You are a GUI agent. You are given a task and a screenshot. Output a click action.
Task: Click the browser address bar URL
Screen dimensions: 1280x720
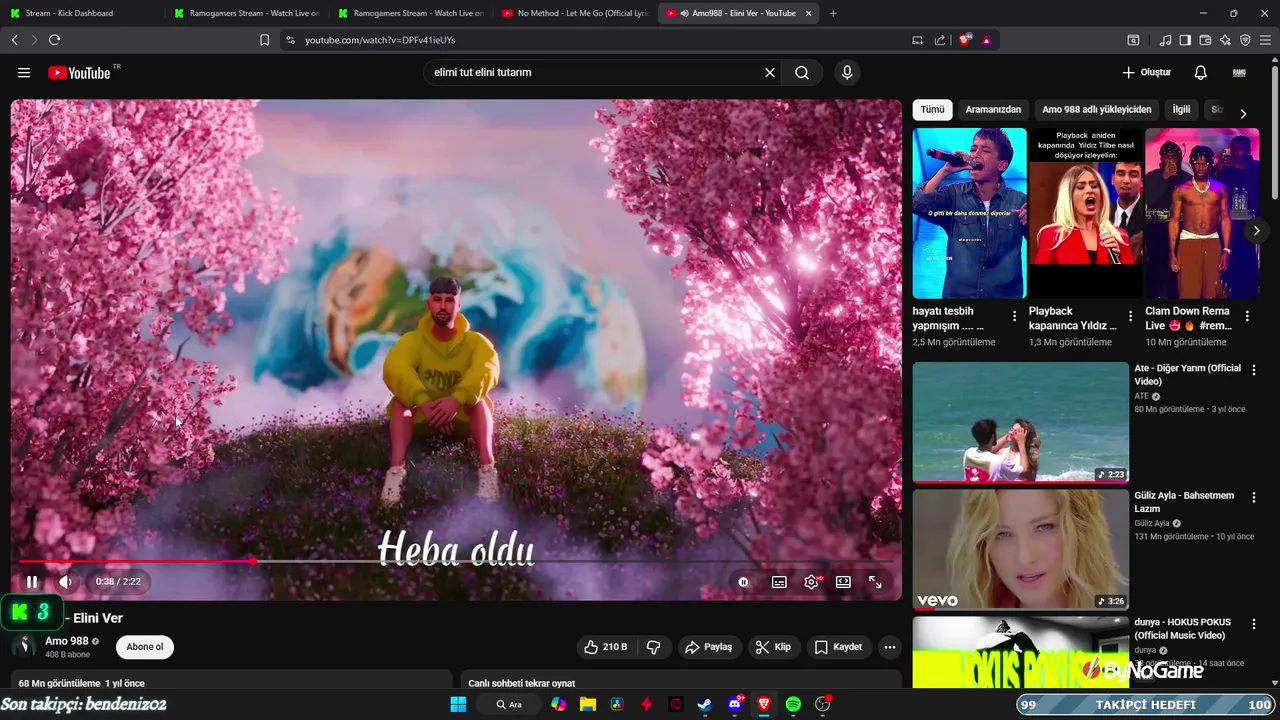click(x=380, y=40)
